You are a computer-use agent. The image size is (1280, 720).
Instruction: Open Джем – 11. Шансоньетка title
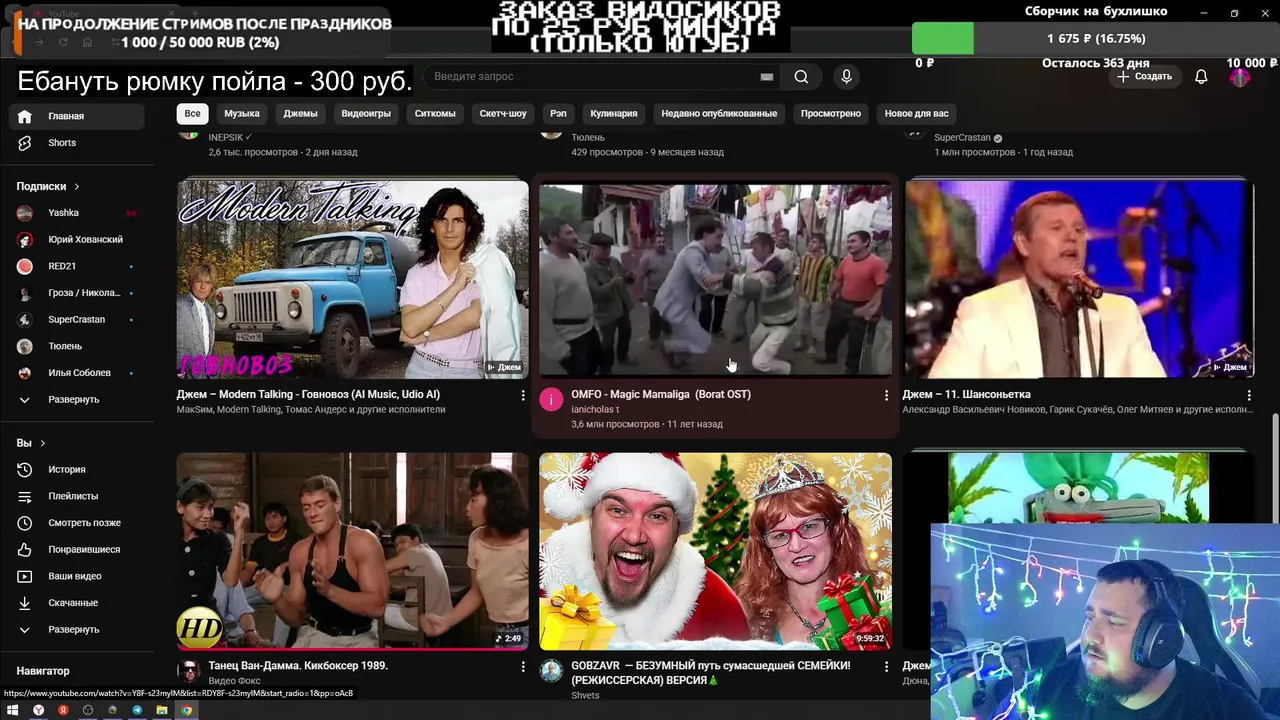point(966,395)
